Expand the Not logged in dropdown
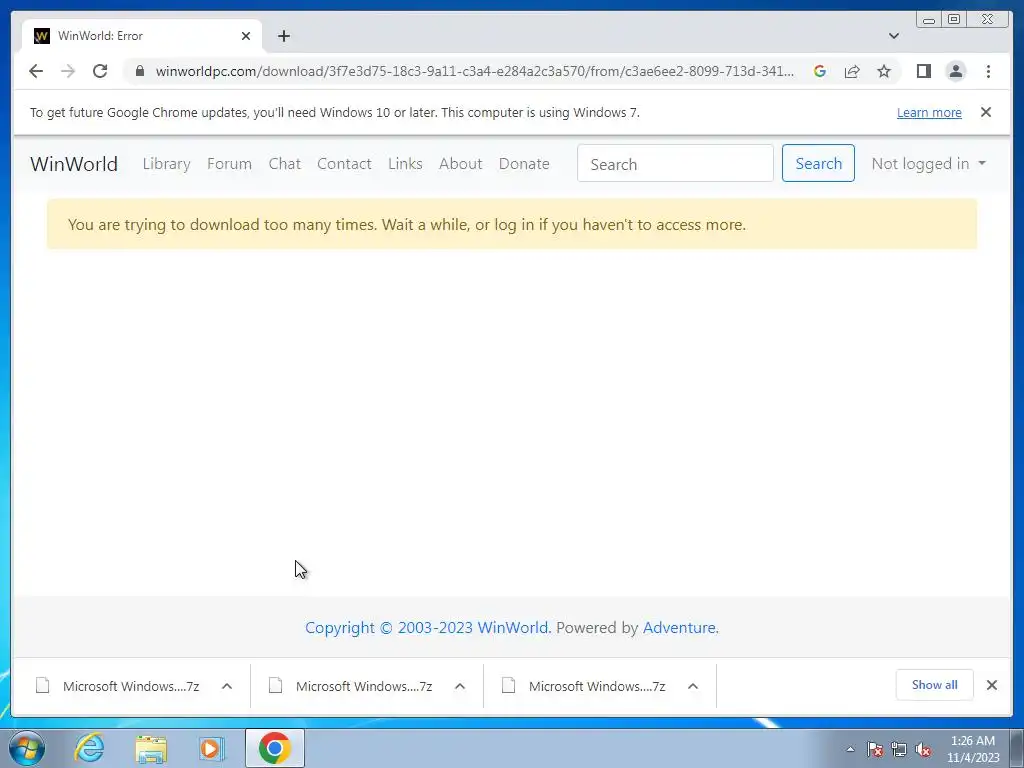1024x768 pixels. click(x=928, y=163)
